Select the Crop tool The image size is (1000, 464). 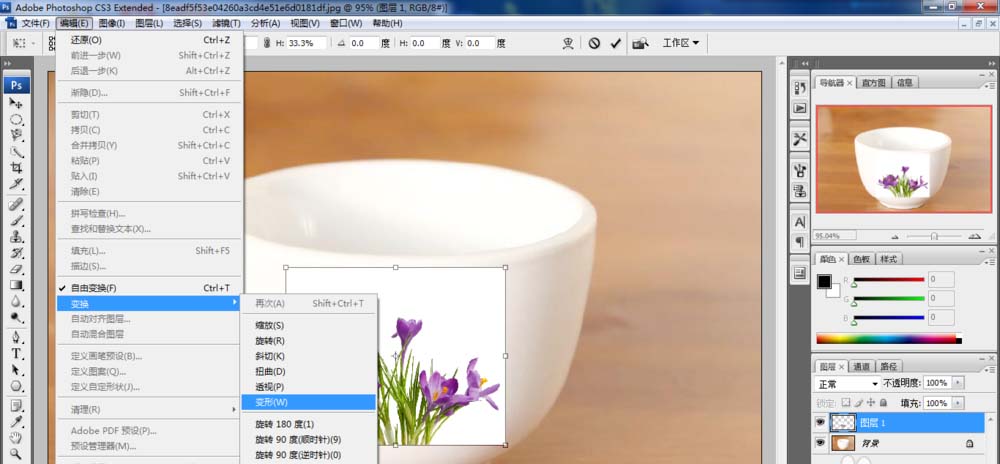point(16,168)
